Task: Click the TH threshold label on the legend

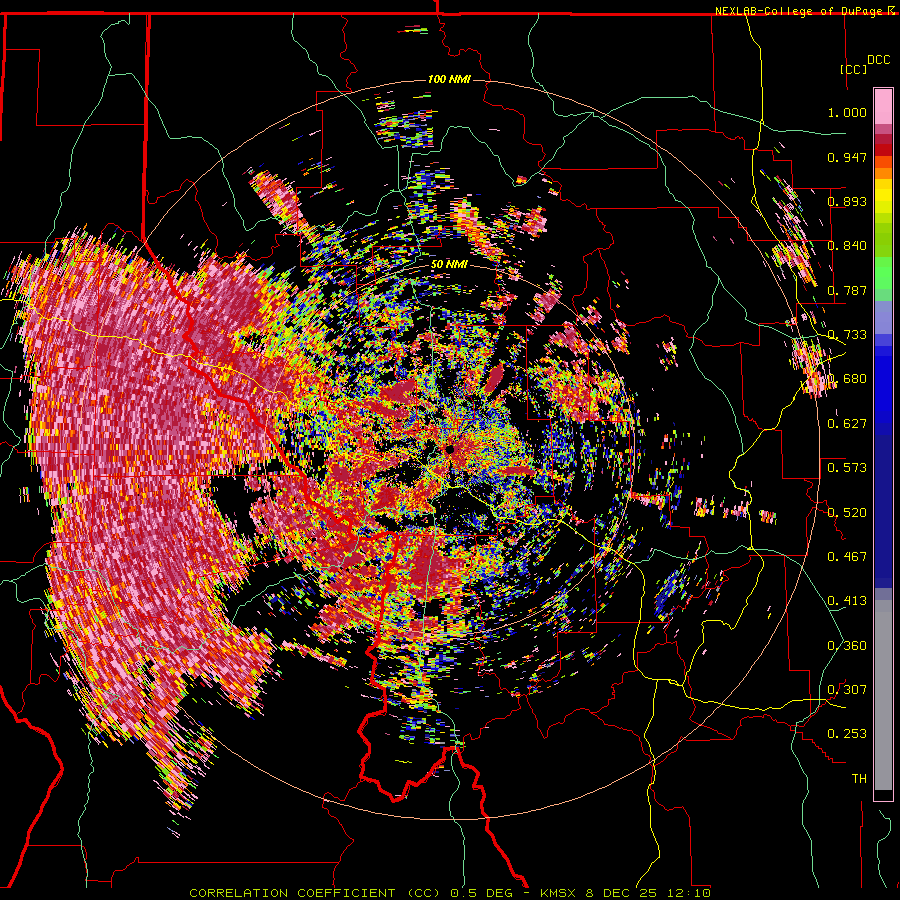Action: click(x=859, y=779)
